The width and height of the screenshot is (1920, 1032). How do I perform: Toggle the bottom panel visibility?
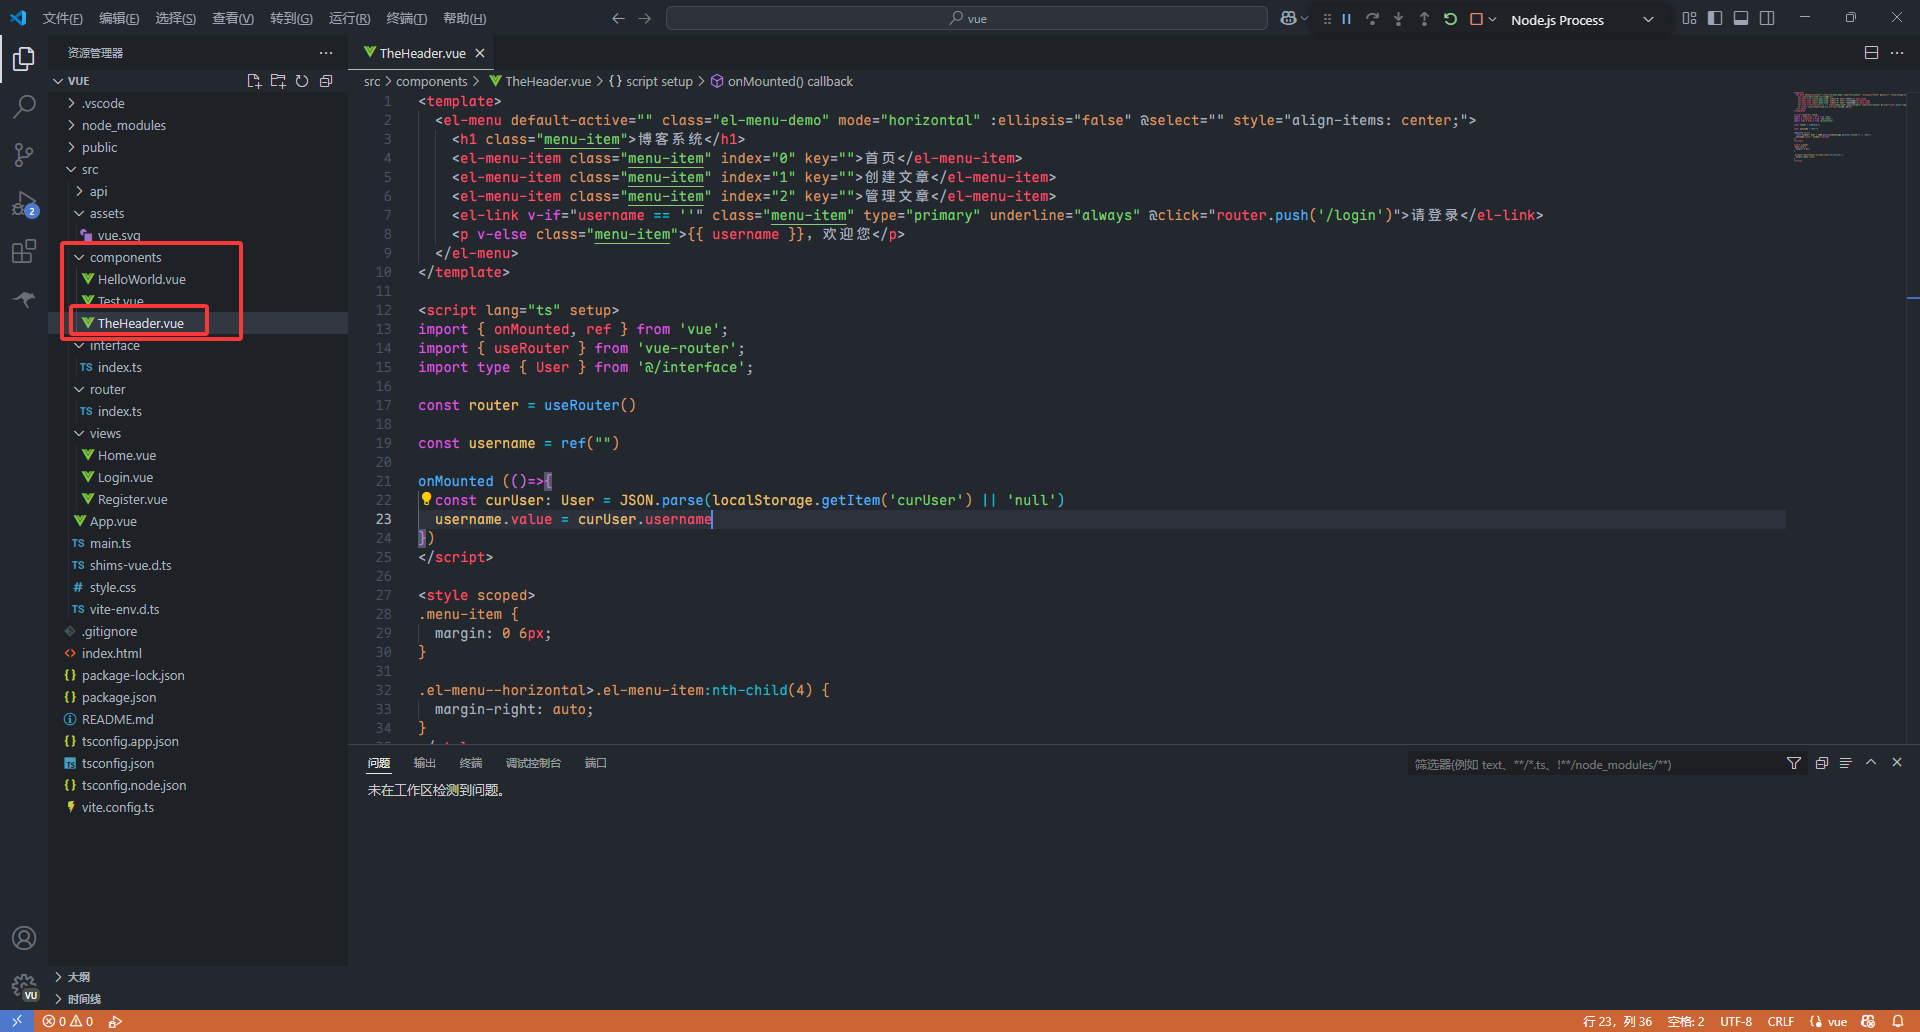(1741, 18)
